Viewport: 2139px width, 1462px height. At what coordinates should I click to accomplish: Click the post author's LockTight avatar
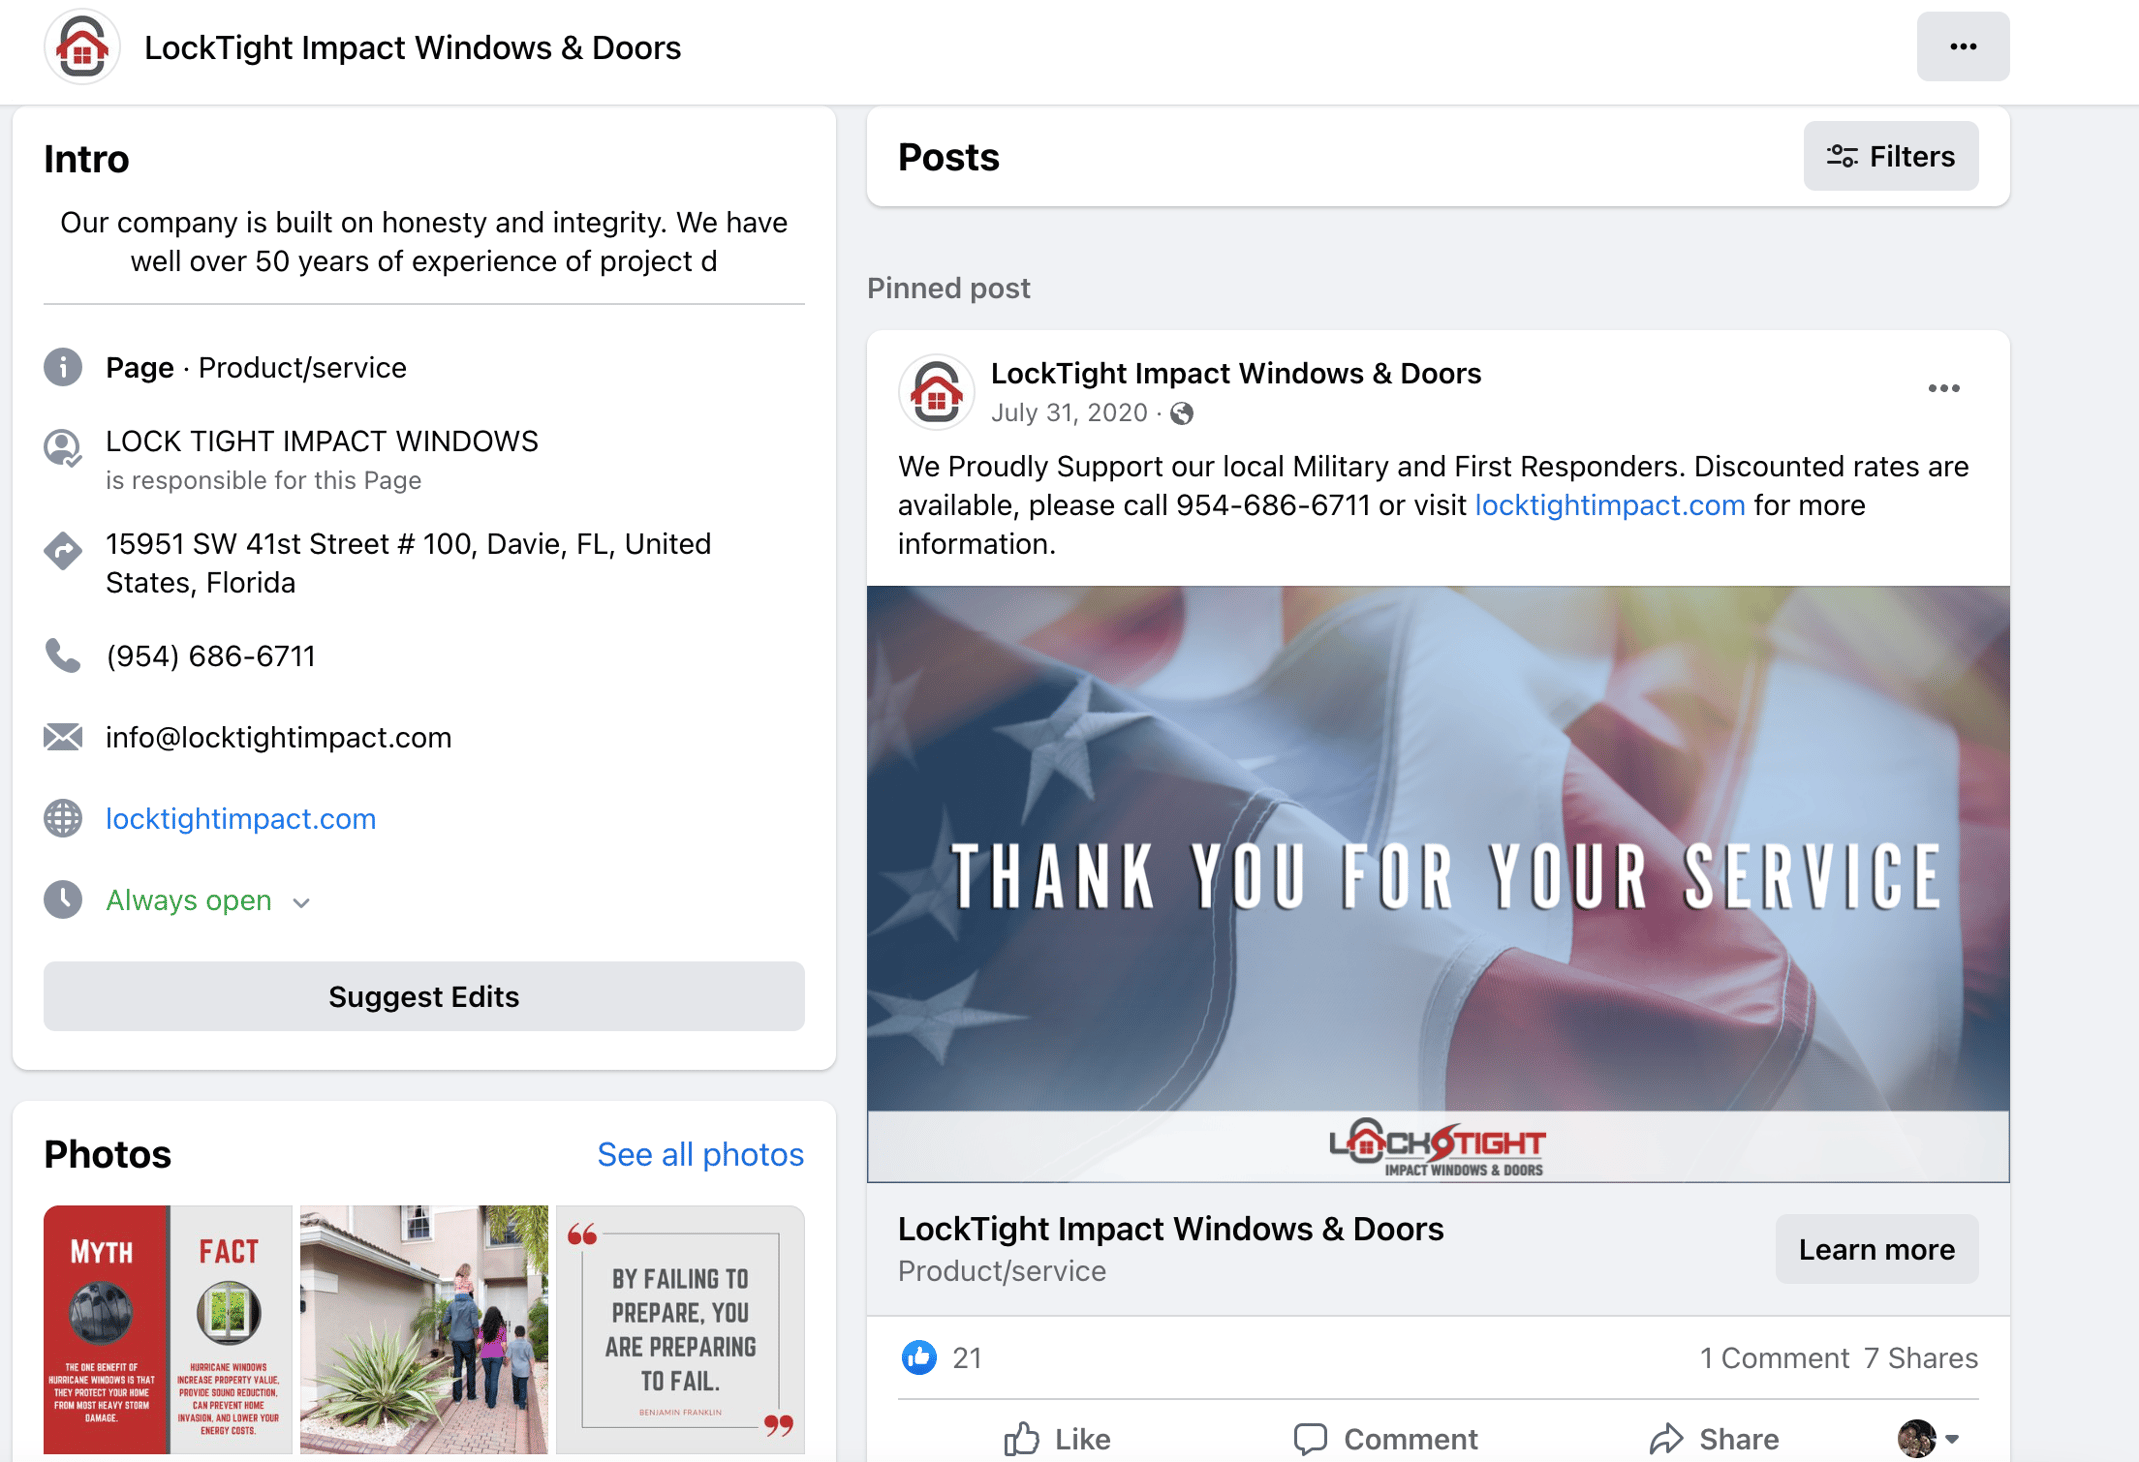[x=936, y=392]
